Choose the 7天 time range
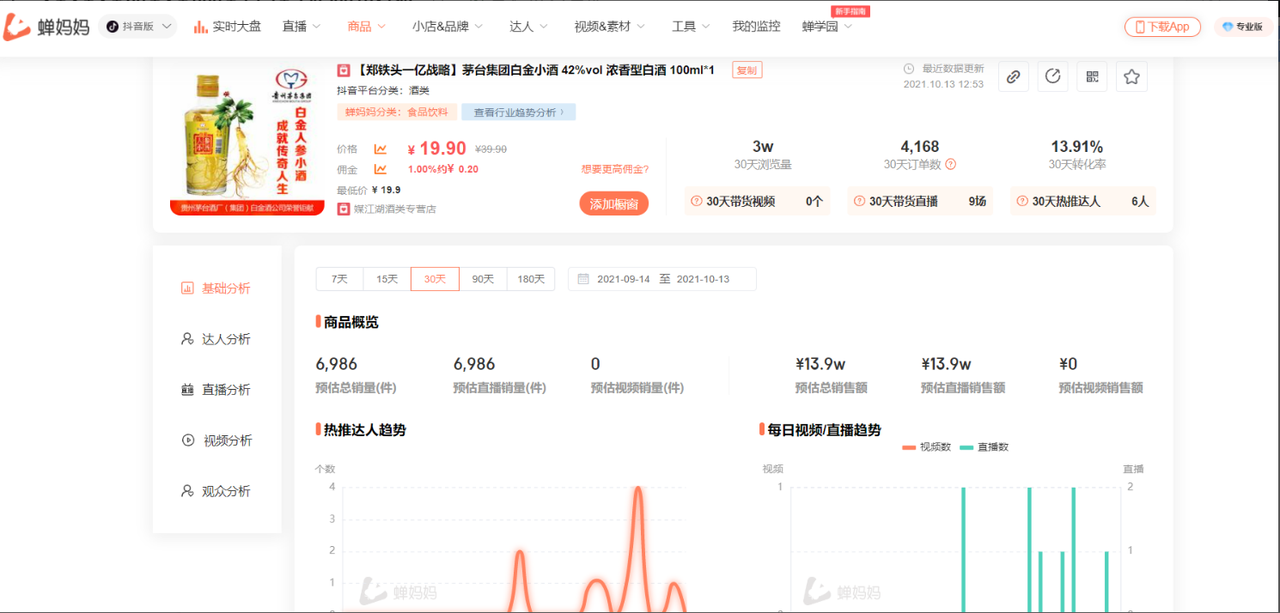 pos(340,279)
